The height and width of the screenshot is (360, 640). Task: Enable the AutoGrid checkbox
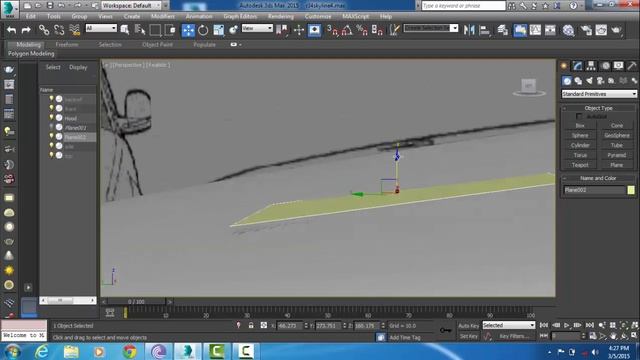tap(579, 116)
